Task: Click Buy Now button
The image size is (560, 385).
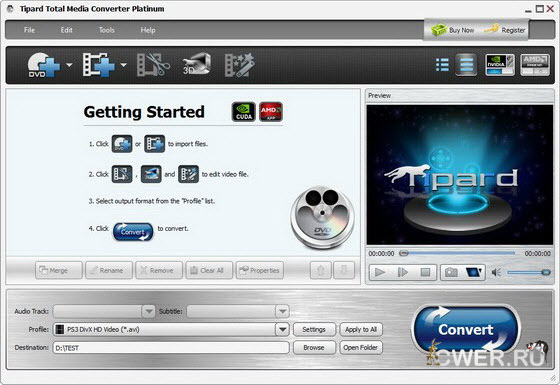Action: (x=452, y=30)
